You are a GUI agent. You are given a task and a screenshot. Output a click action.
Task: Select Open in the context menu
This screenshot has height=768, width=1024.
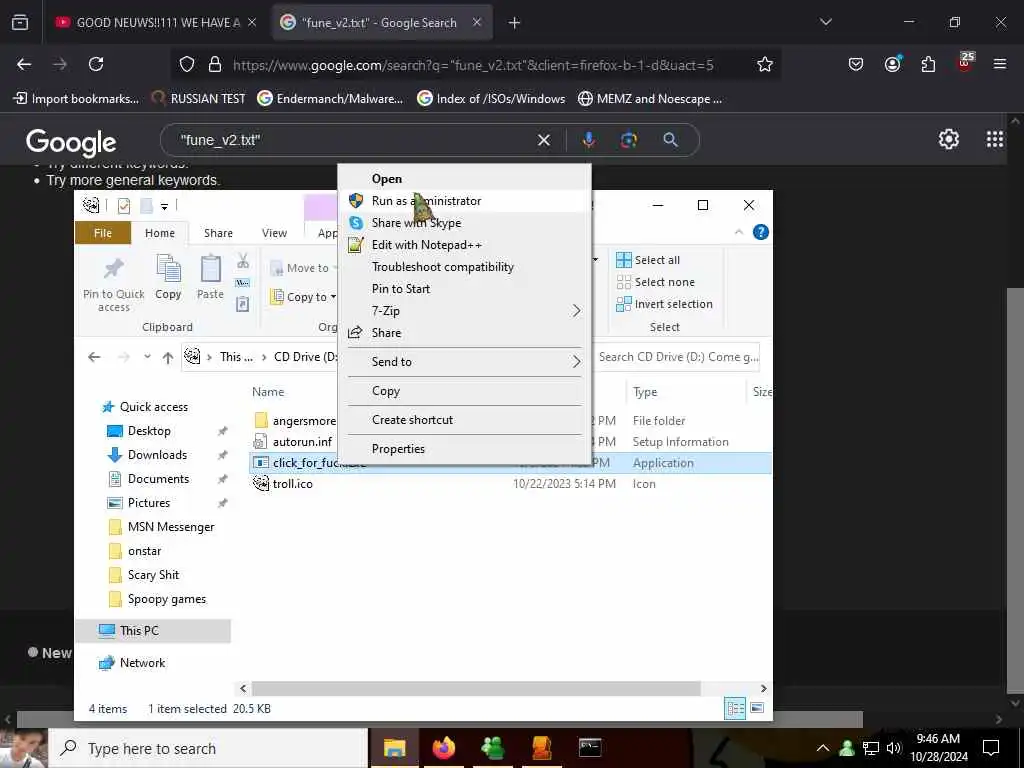(x=464, y=179)
